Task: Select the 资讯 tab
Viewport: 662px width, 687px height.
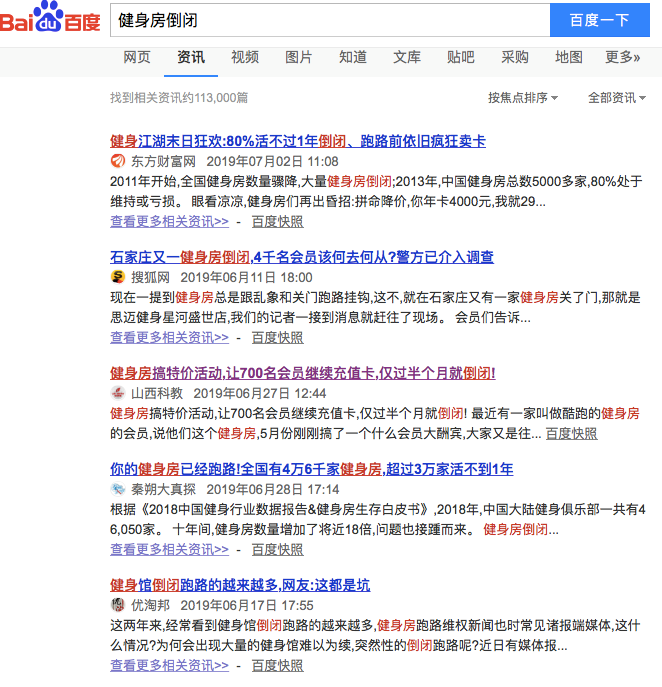Action: point(191,57)
